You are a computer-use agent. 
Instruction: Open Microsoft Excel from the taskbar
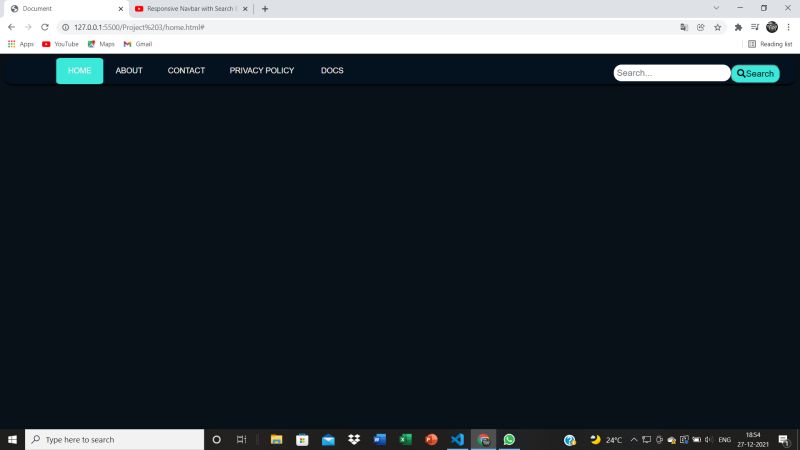click(406, 439)
